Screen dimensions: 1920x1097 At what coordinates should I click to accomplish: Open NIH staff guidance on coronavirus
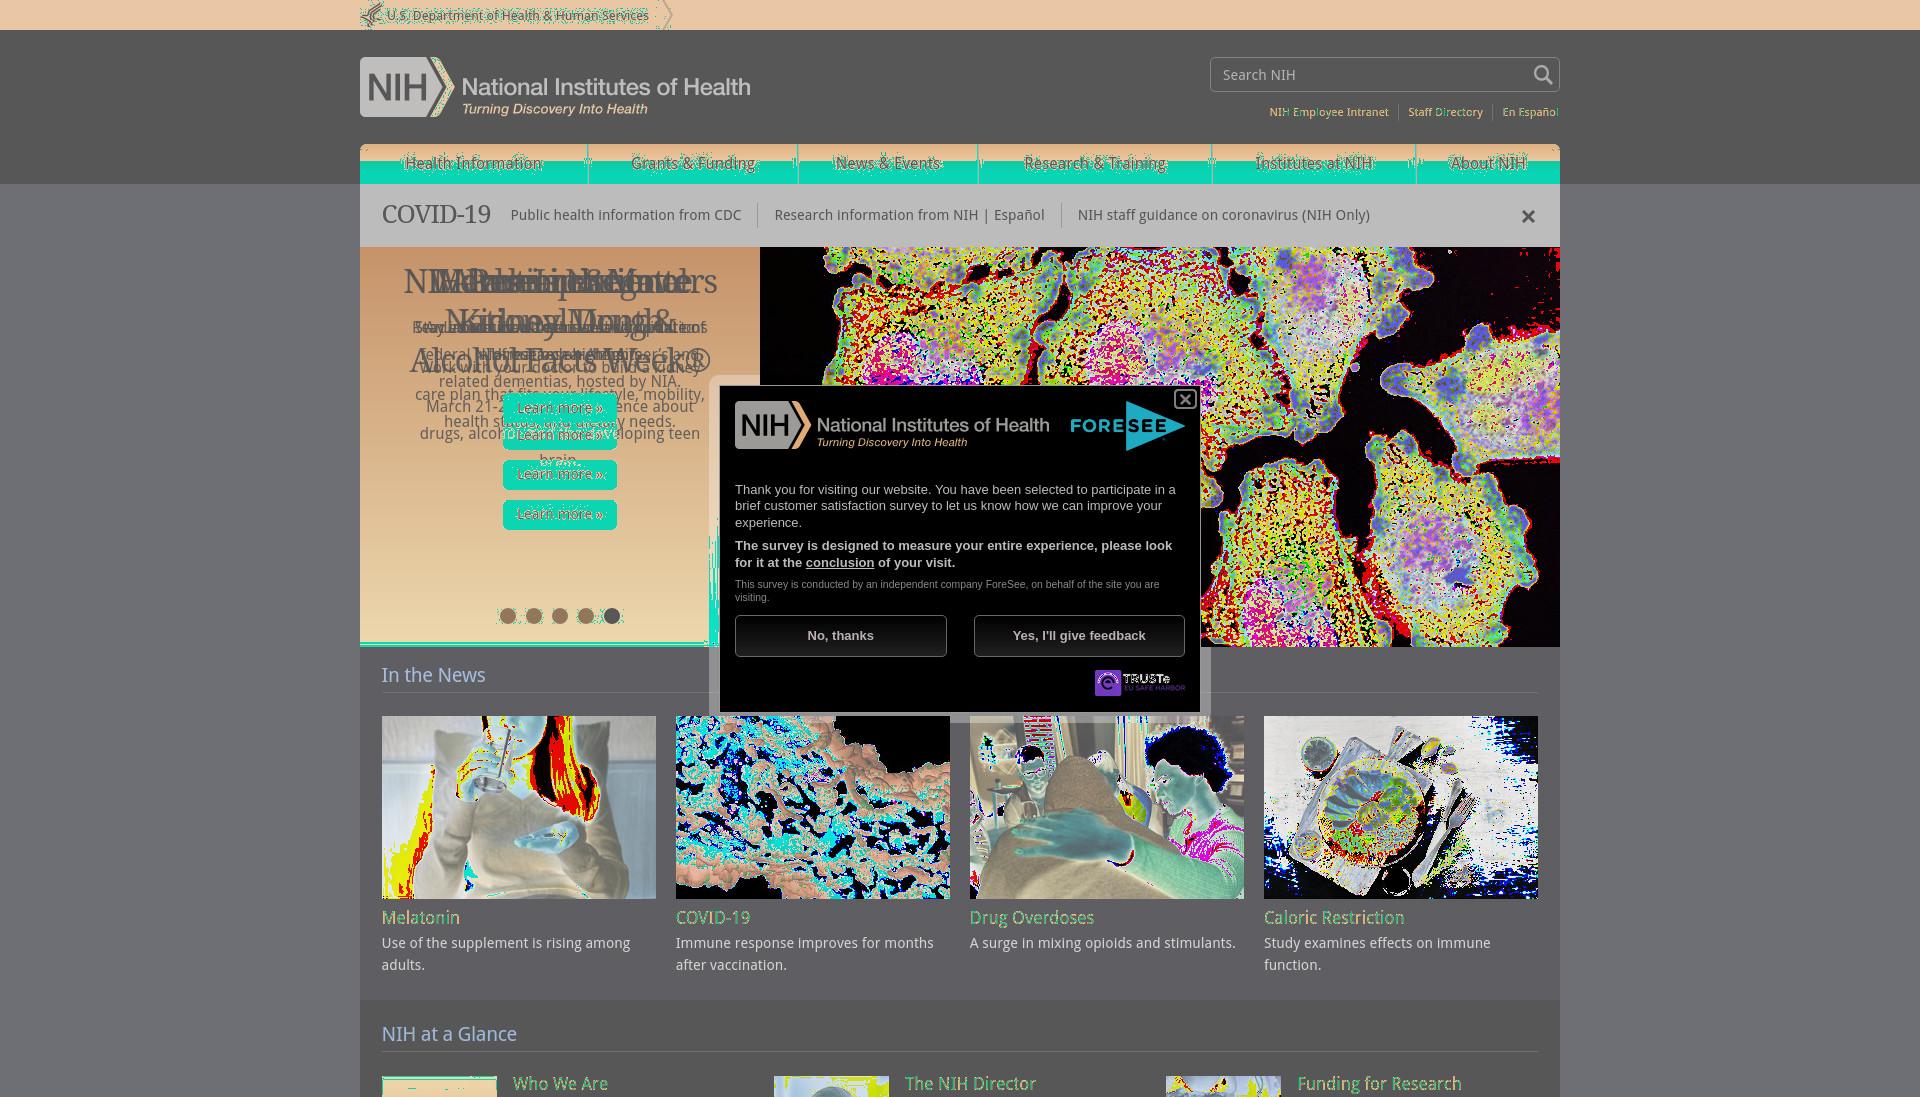point(1224,215)
